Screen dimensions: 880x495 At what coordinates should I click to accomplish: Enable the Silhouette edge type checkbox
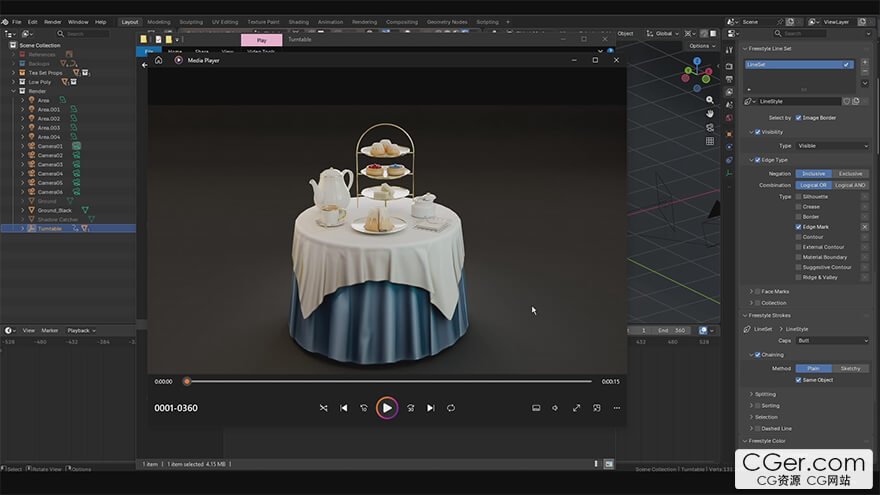point(798,197)
